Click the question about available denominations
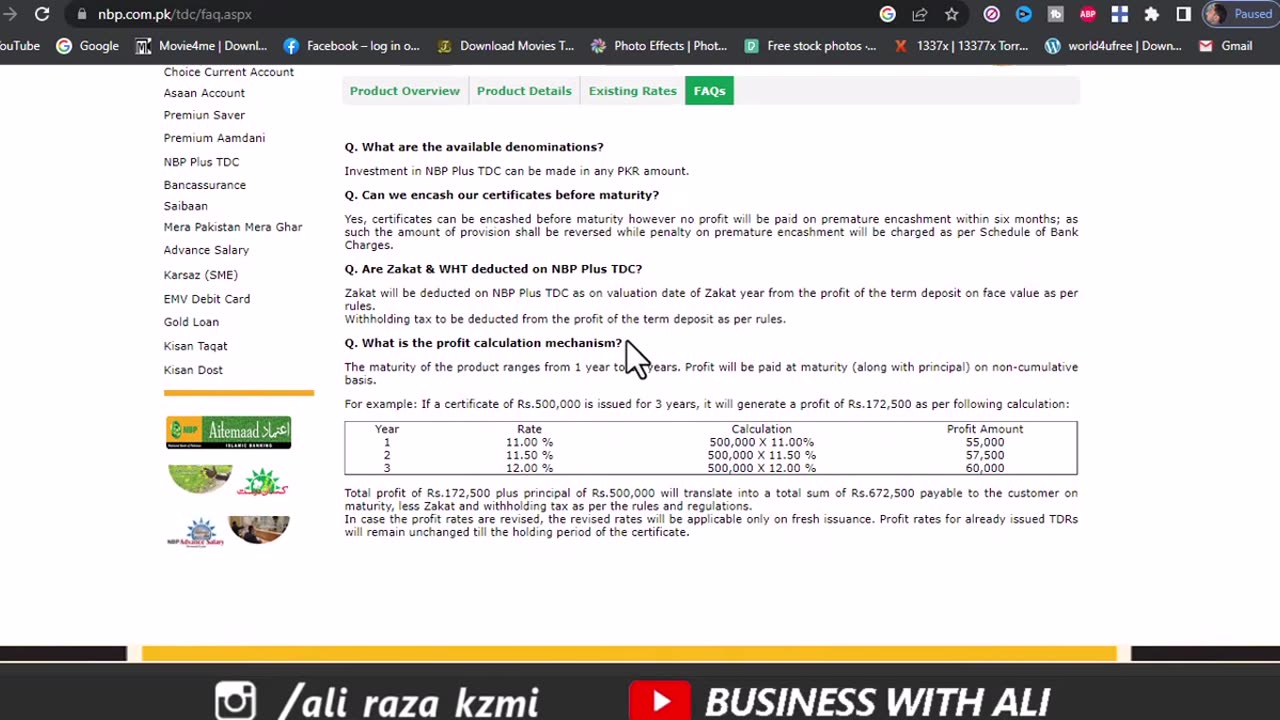The height and width of the screenshot is (720, 1280). [474, 147]
